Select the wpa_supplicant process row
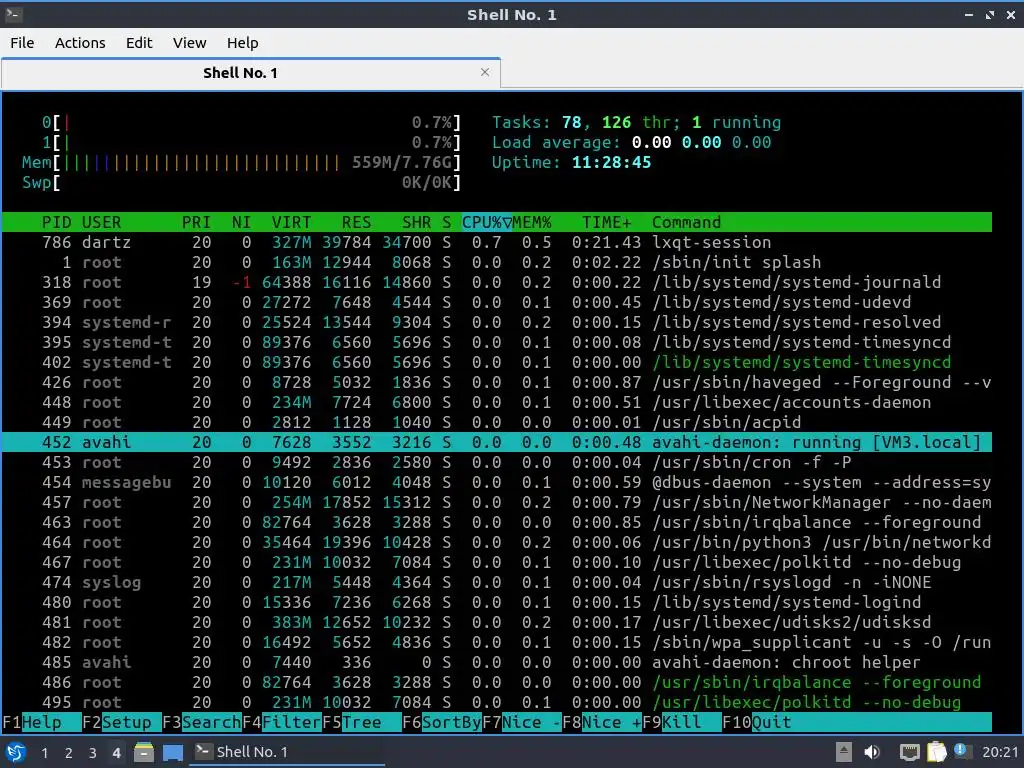 click(x=497, y=643)
